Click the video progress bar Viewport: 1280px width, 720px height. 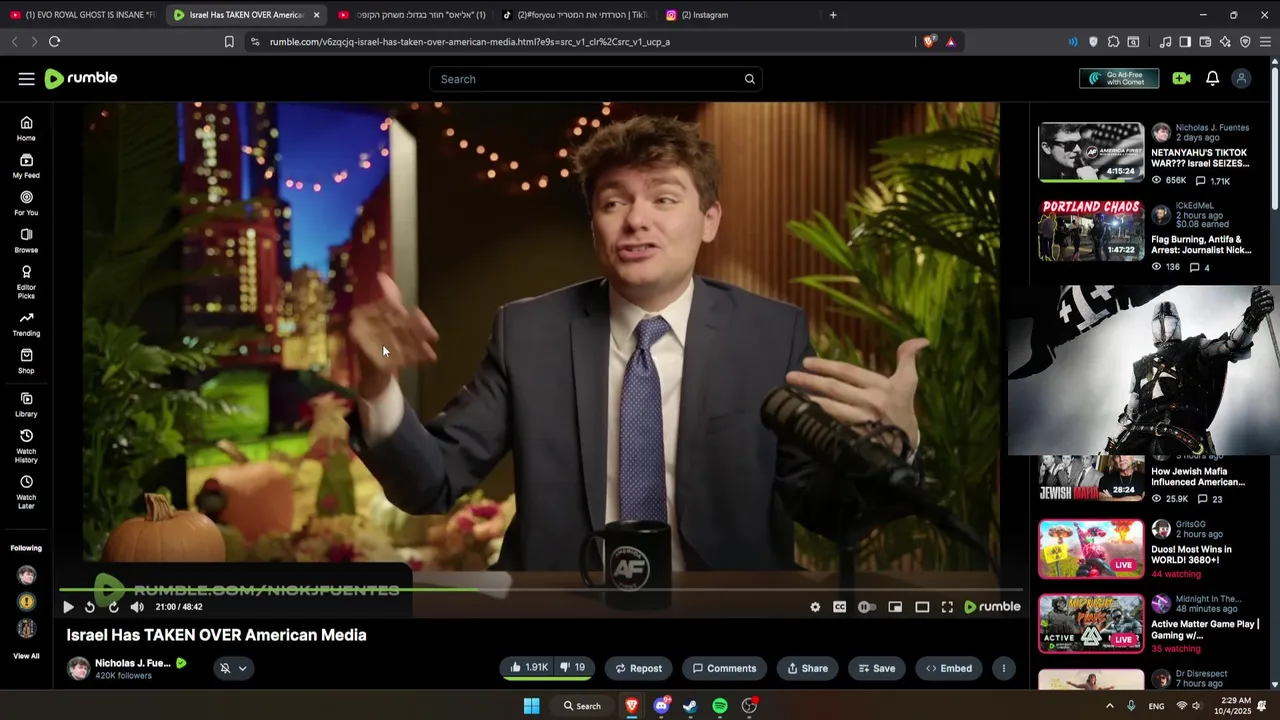pos(541,589)
